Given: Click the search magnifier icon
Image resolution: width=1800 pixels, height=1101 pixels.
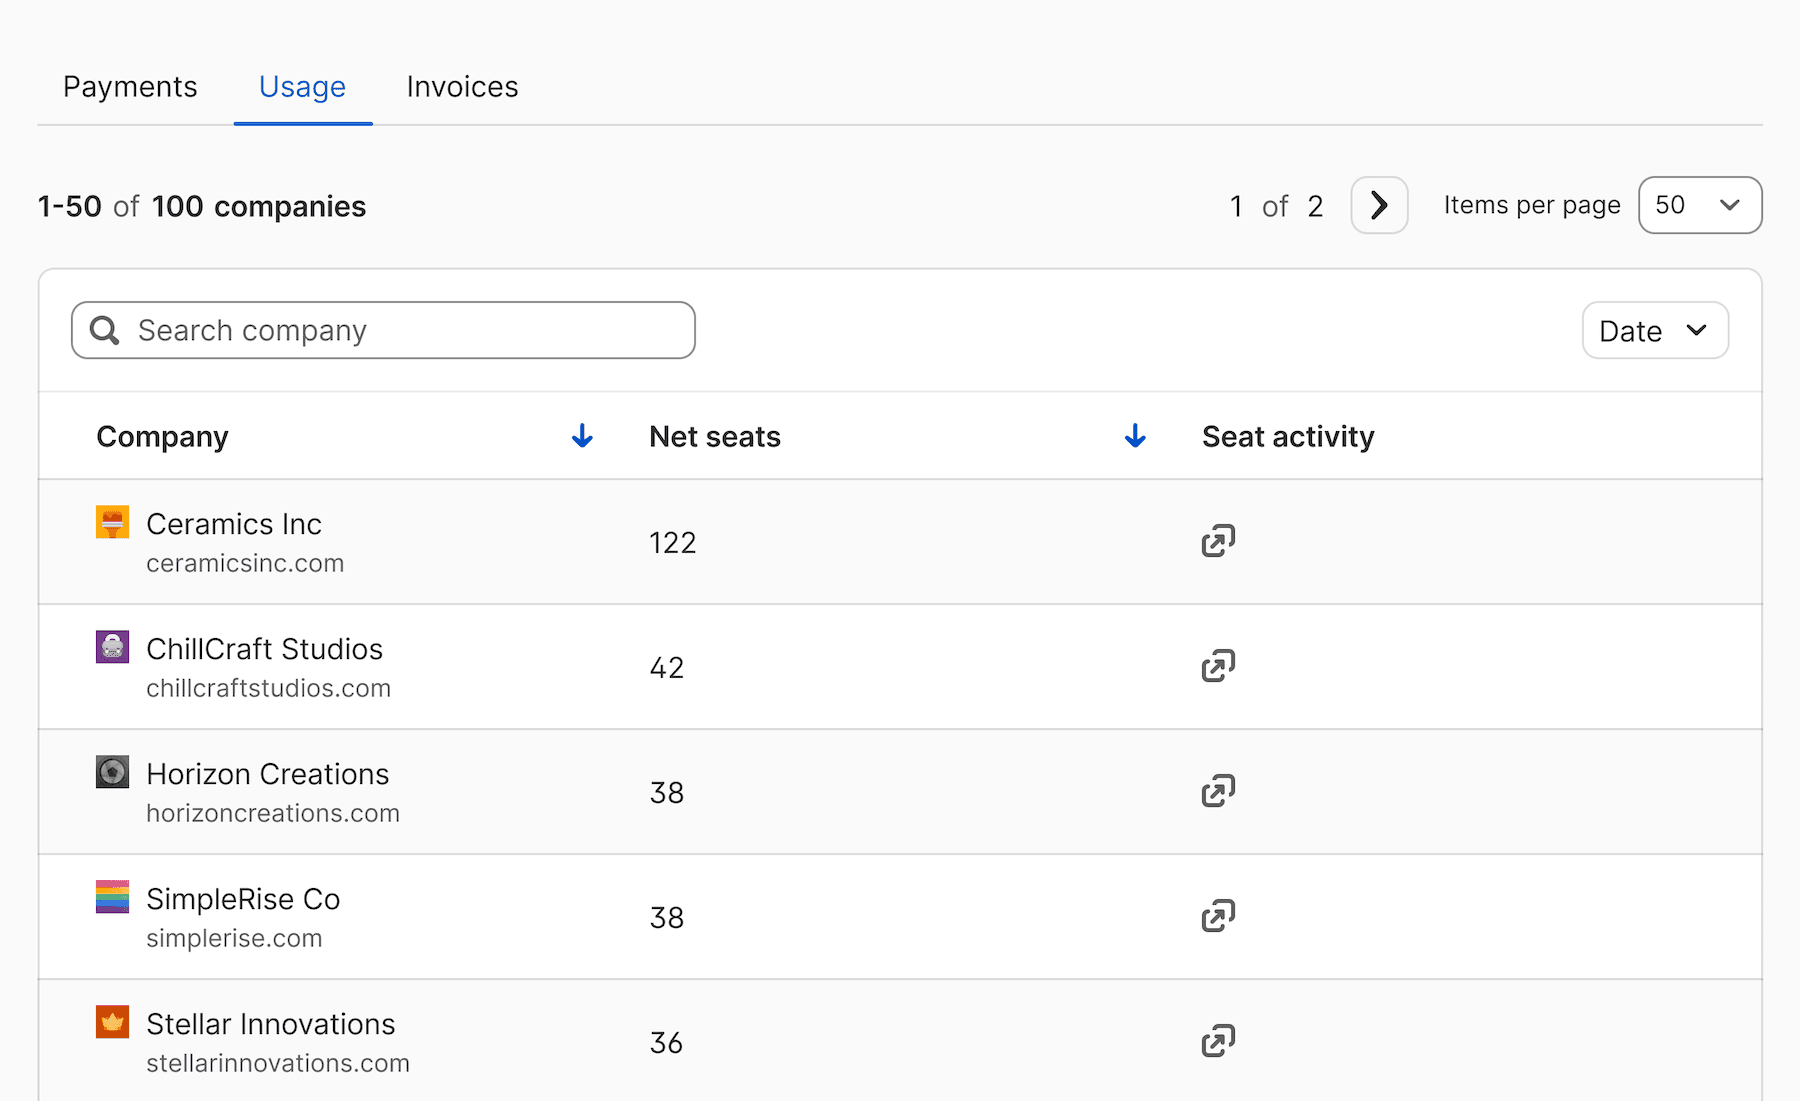Looking at the screenshot, I should tap(105, 330).
